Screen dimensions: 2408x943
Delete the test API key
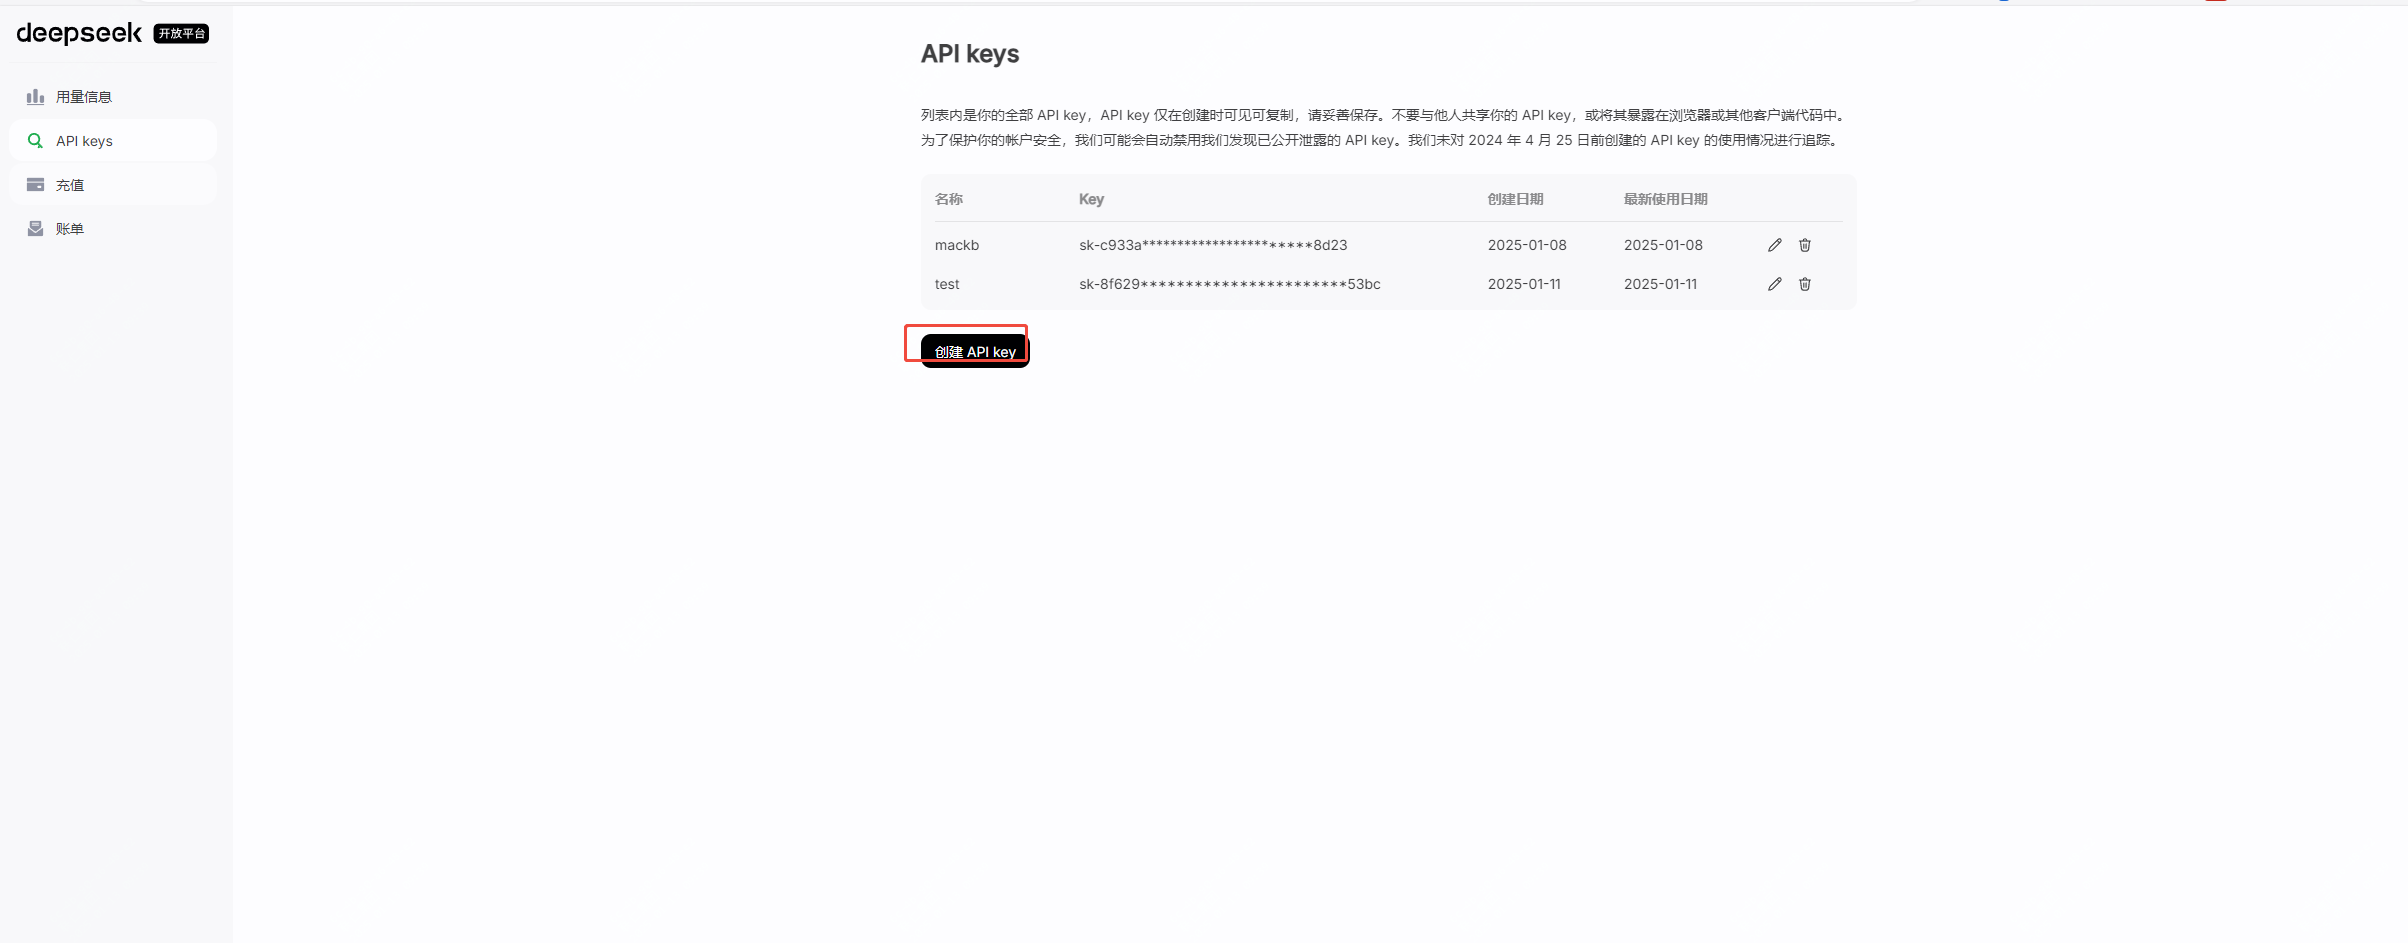click(1804, 284)
